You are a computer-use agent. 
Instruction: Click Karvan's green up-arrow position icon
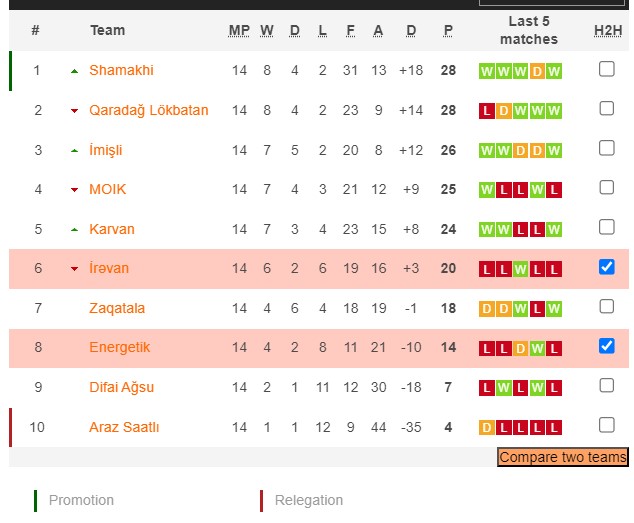pos(74,230)
